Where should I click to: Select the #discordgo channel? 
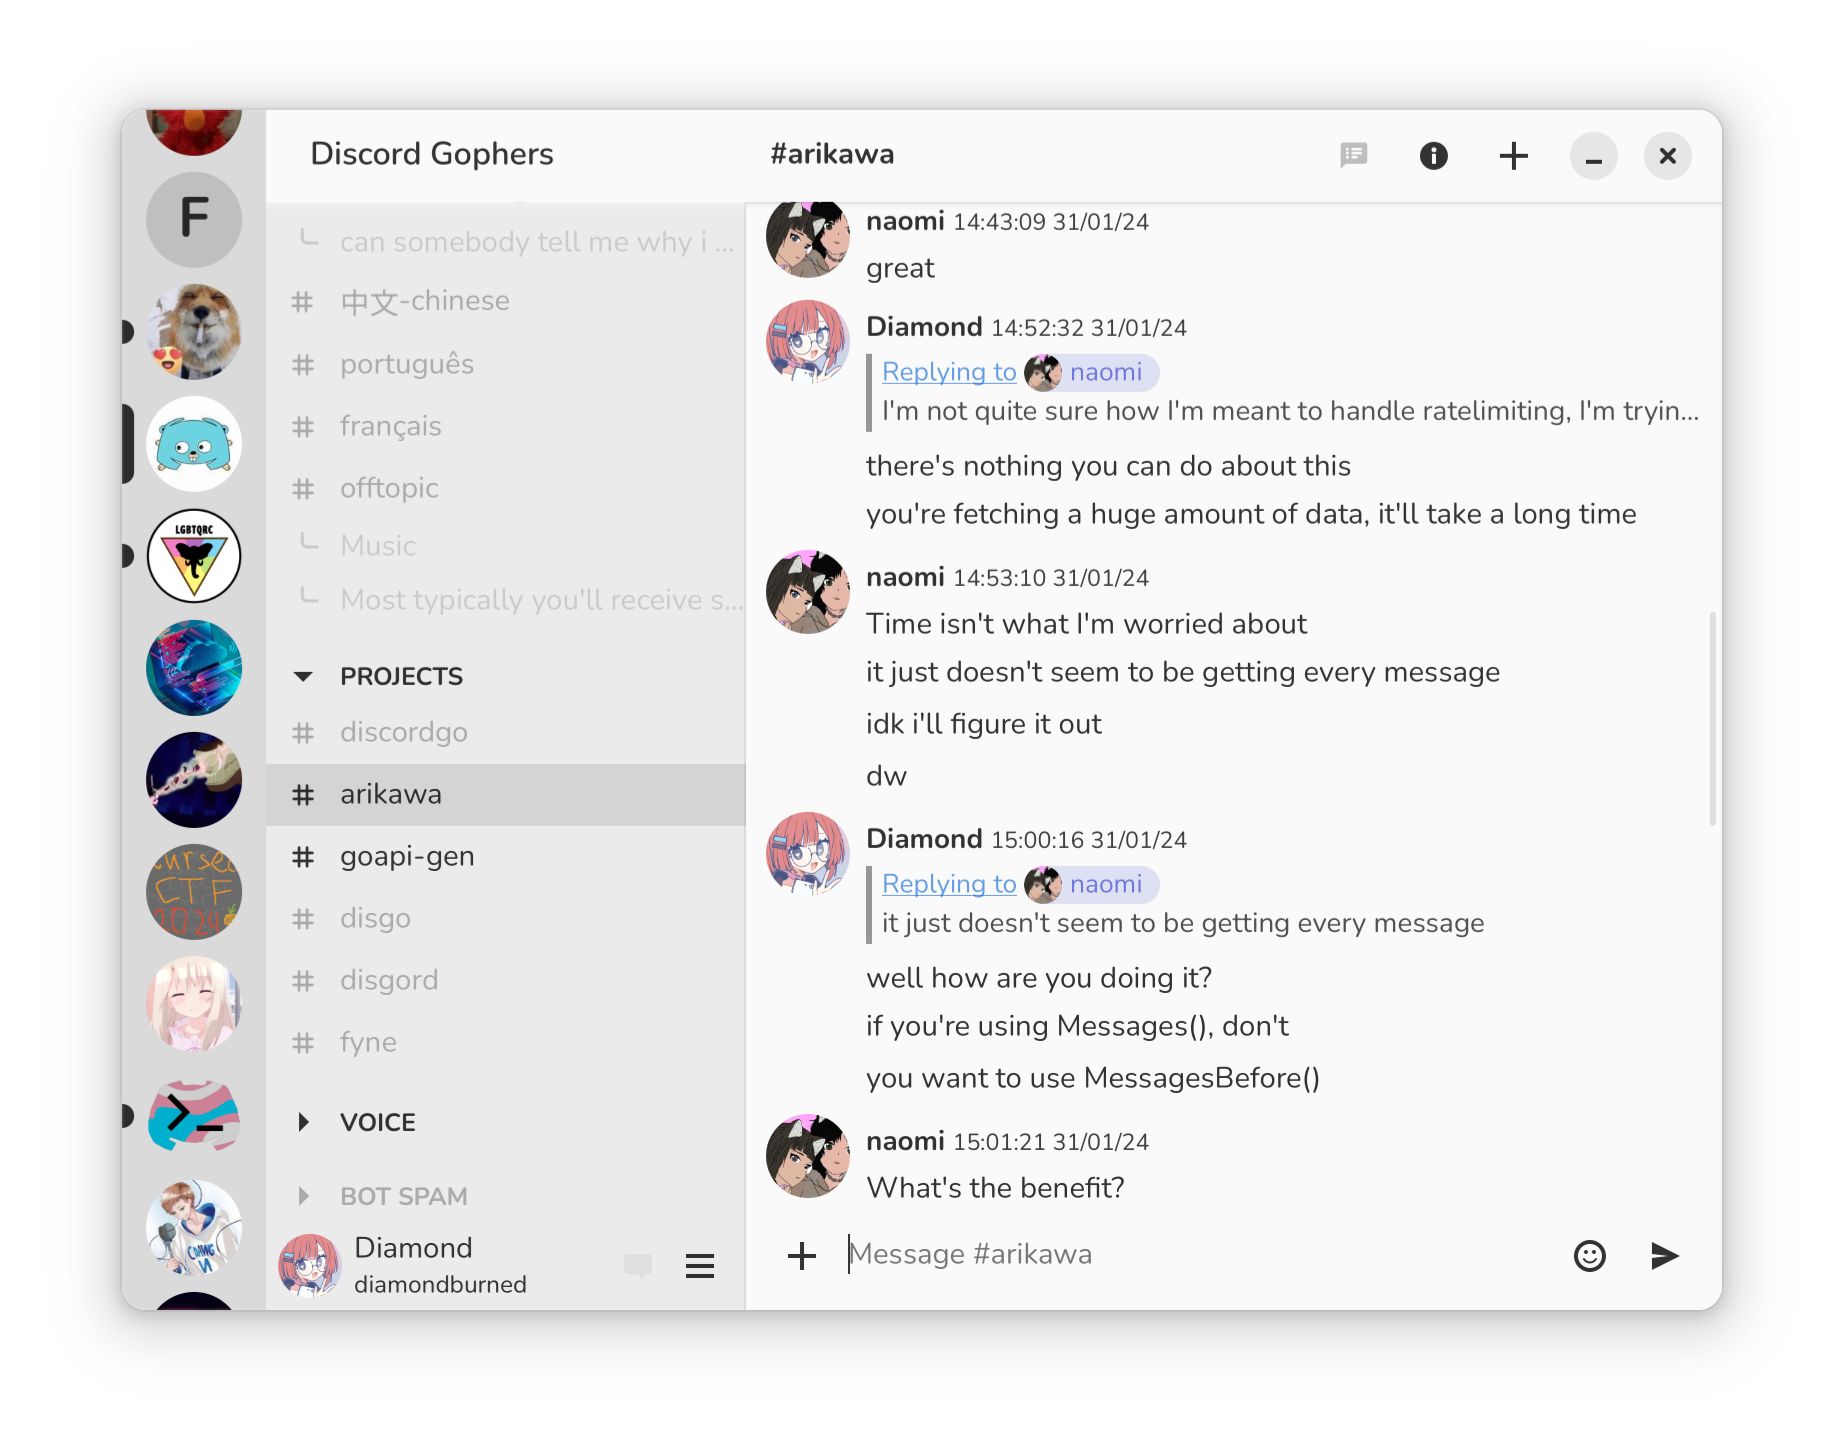[403, 732]
